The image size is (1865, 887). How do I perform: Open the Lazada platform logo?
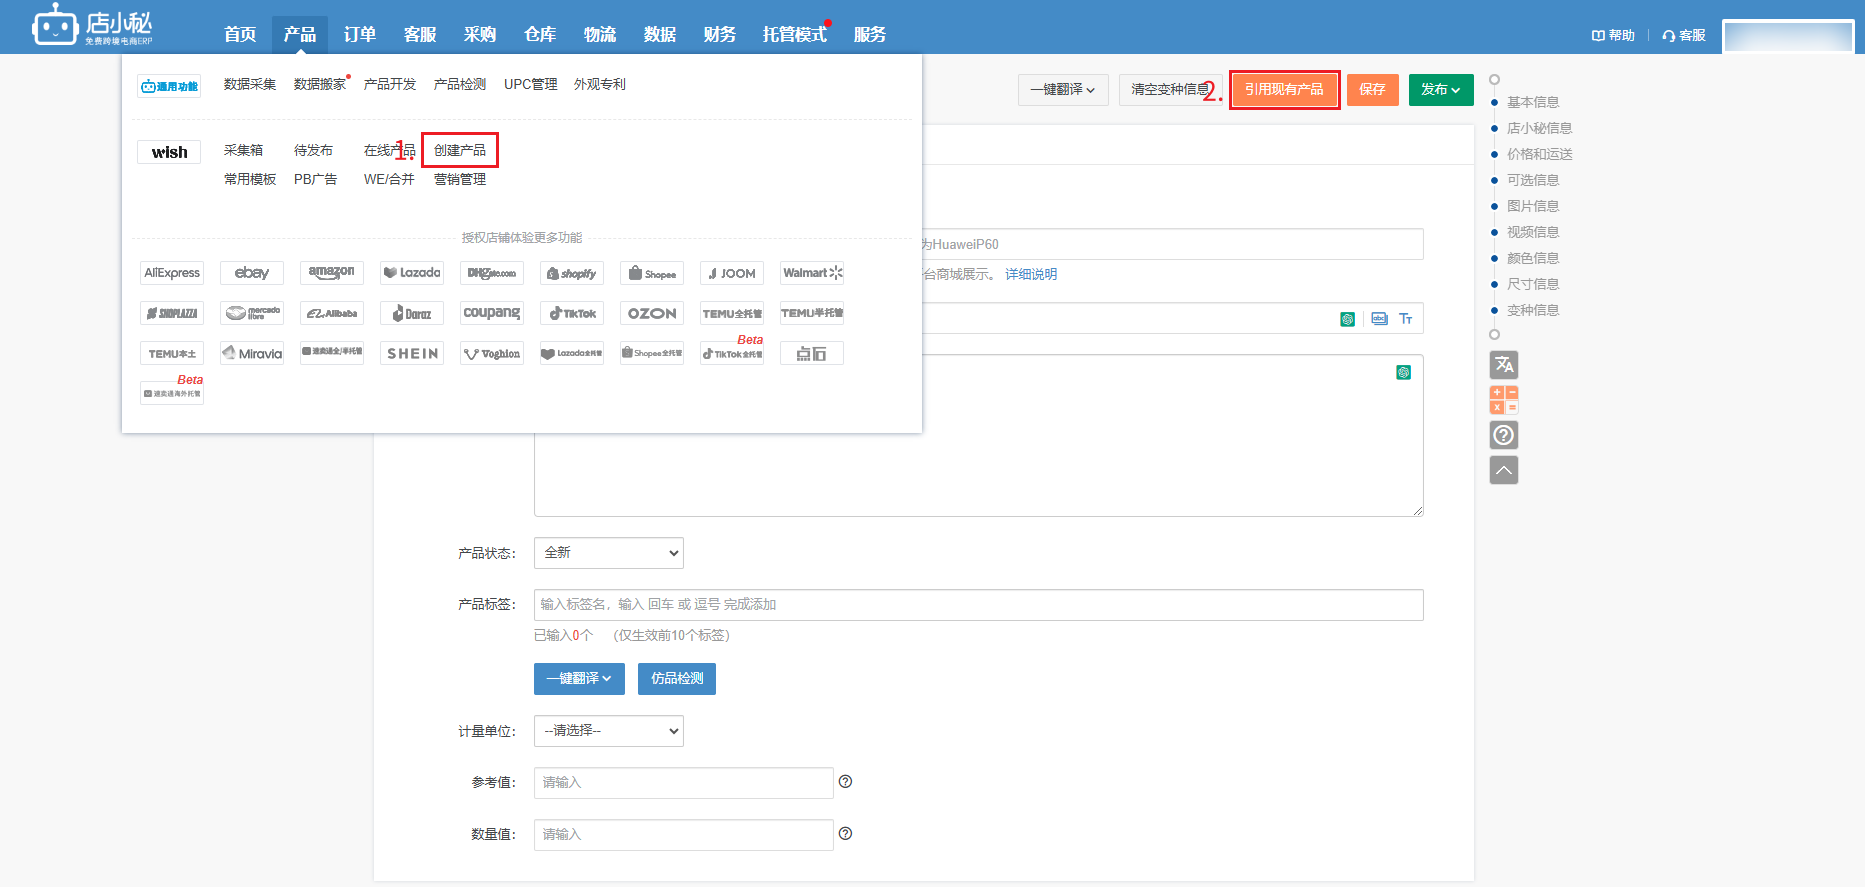click(x=412, y=273)
